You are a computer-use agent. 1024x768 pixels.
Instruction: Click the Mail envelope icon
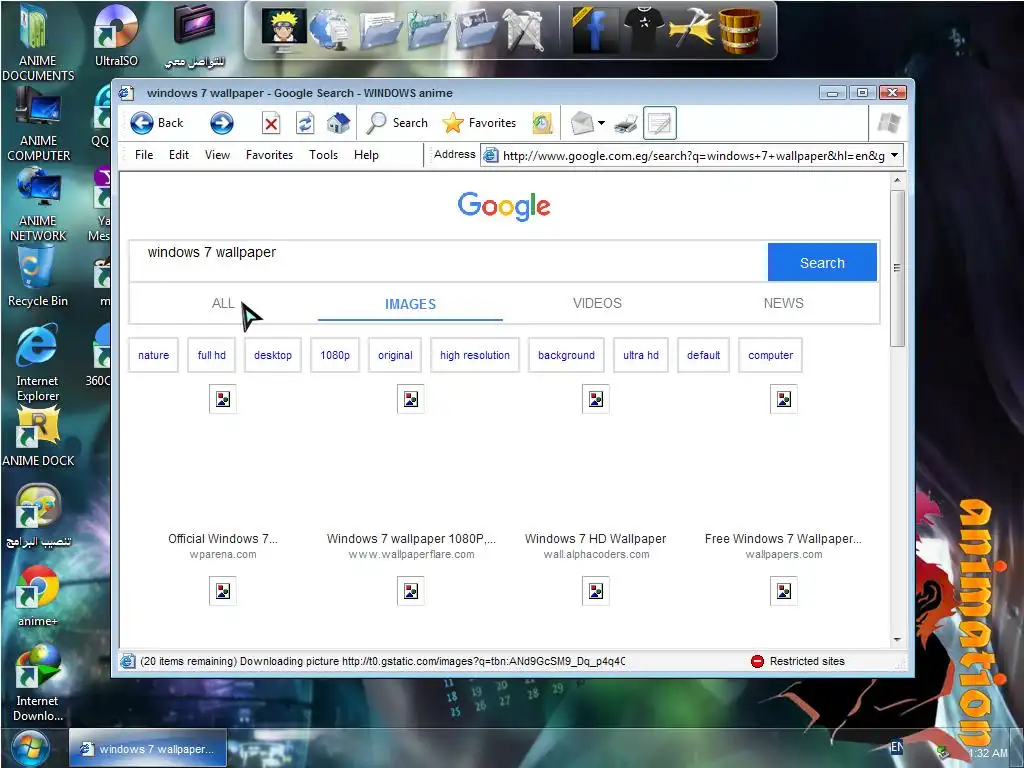(582, 123)
